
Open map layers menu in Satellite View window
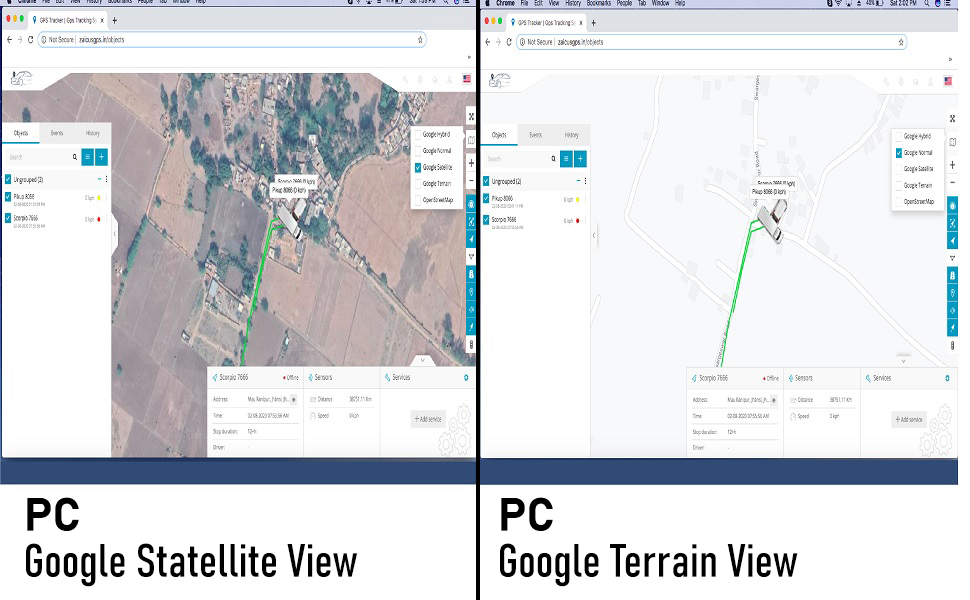(x=471, y=140)
